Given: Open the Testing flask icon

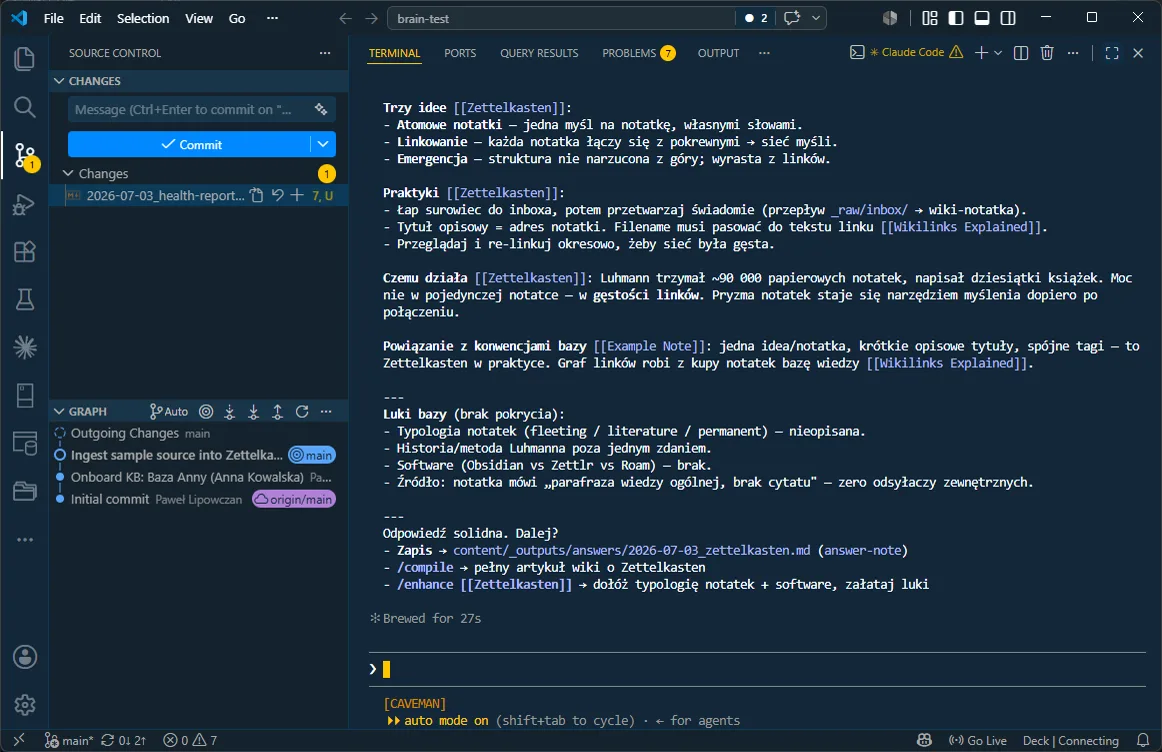Looking at the screenshot, I should pos(24,299).
